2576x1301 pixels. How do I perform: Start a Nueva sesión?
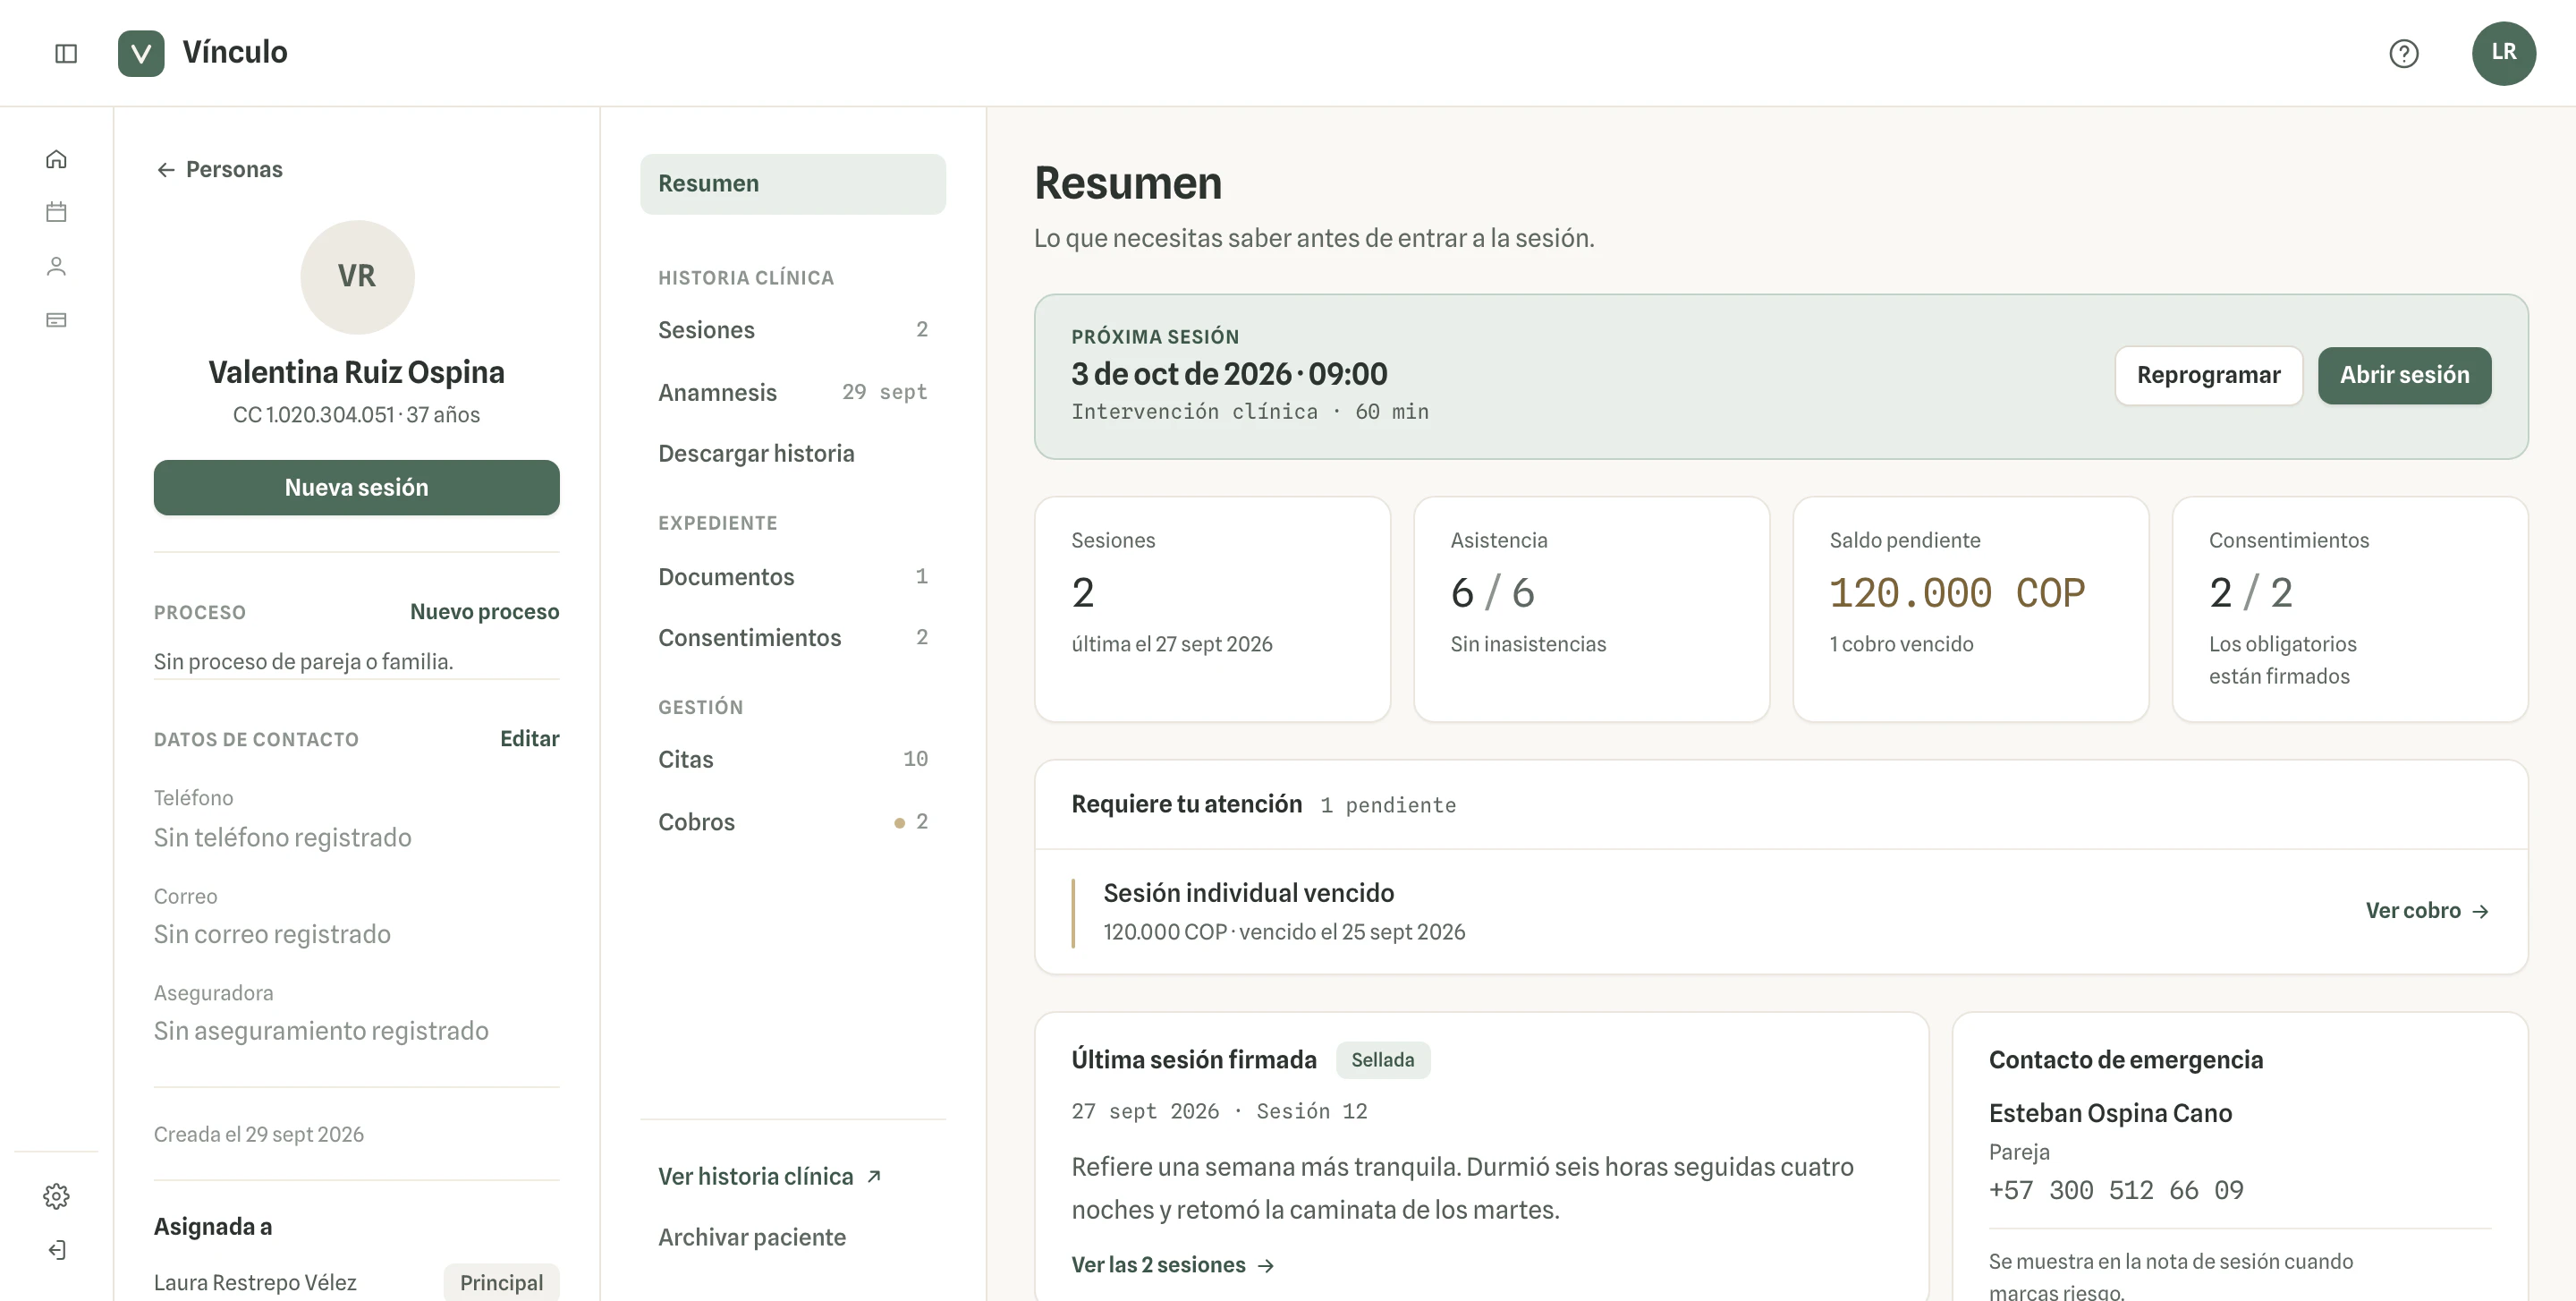pos(356,487)
